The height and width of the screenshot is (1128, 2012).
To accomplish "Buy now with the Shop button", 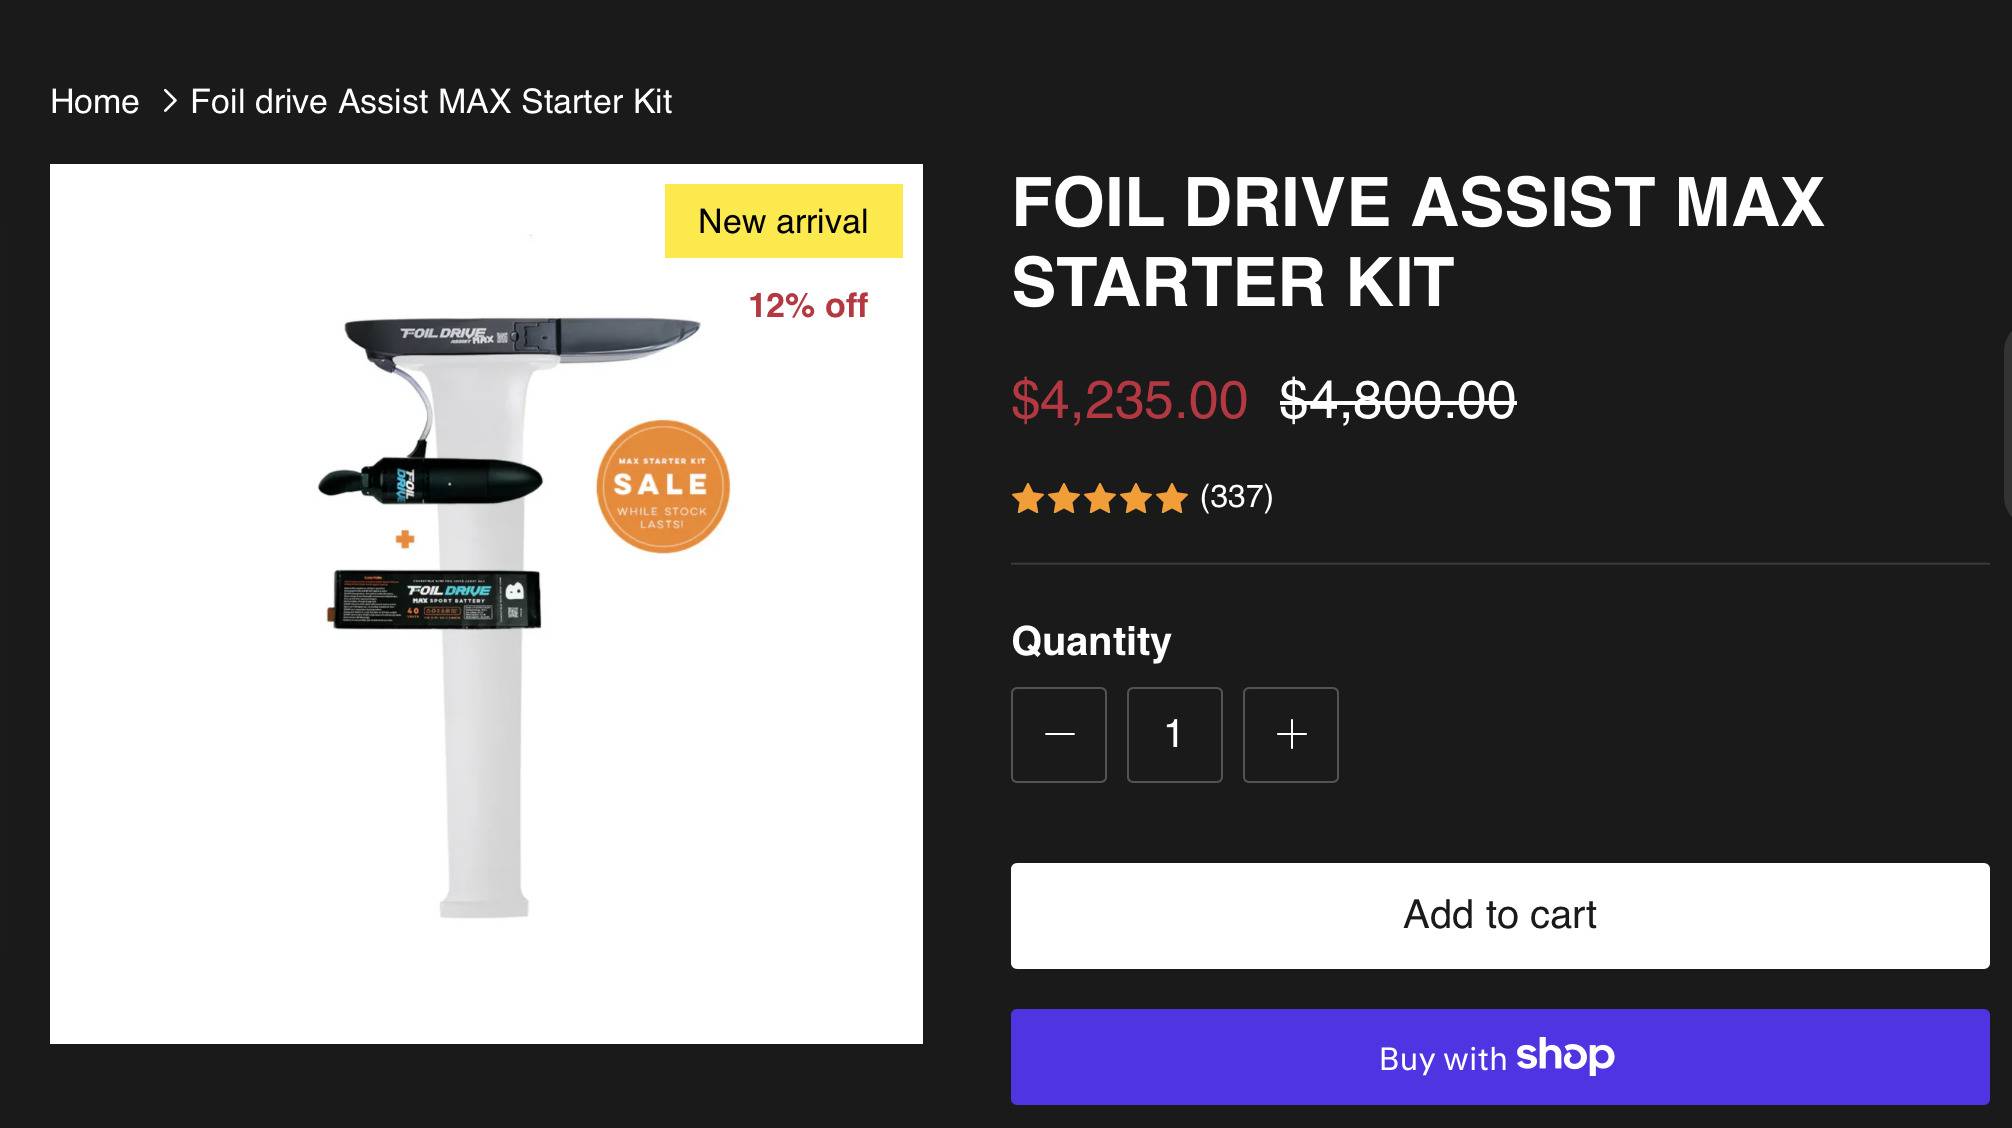I will (x=1500, y=1057).
